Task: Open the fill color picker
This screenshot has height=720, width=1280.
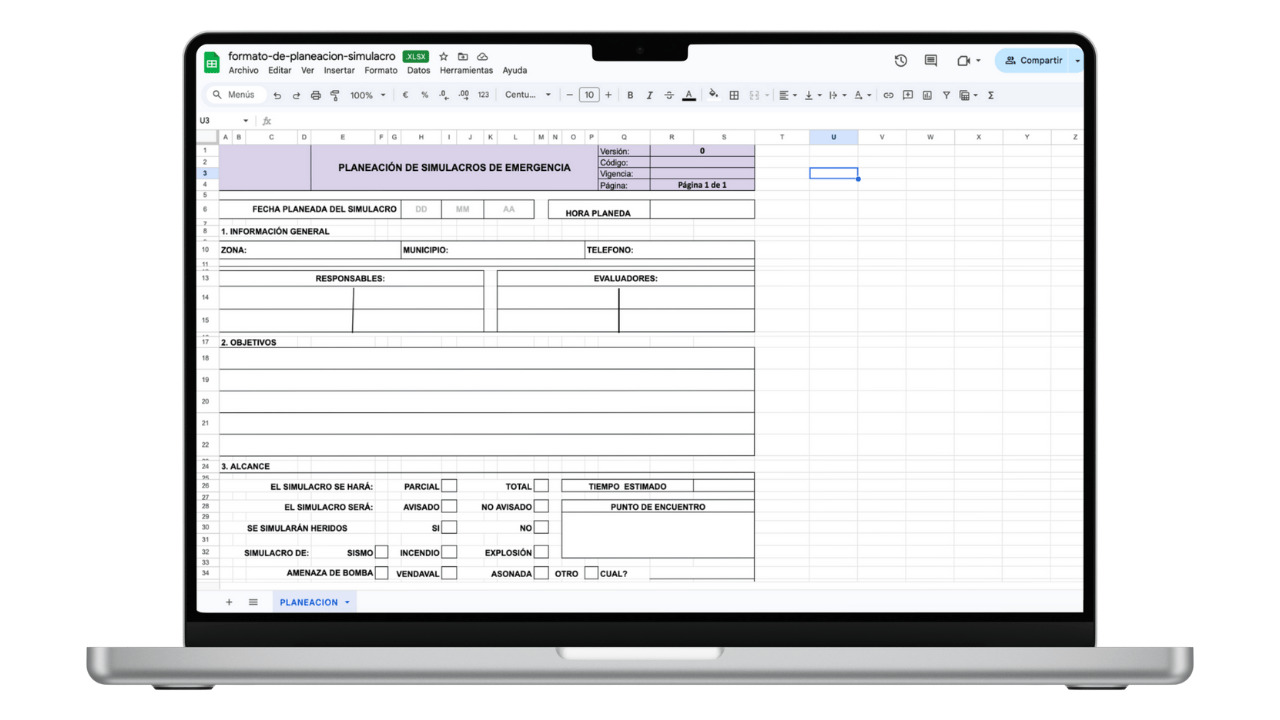Action: [713, 95]
